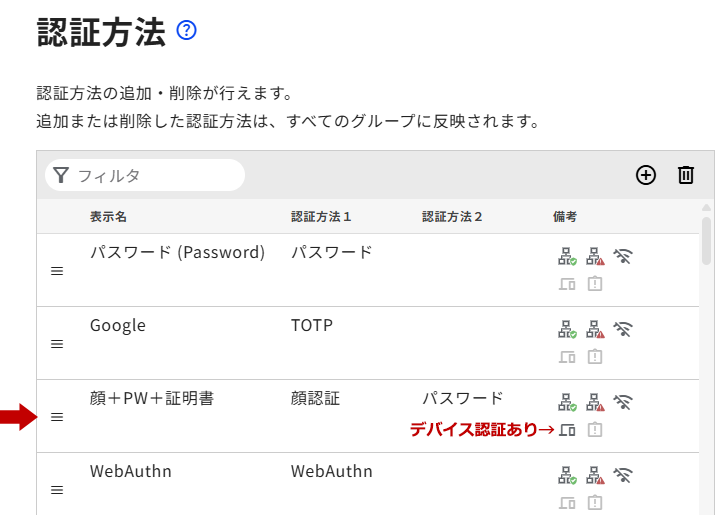The width and height of the screenshot is (715, 515).
Task: Click the device authentication icon in 顔+PW+証明書 row
Action: click(x=567, y=430)
